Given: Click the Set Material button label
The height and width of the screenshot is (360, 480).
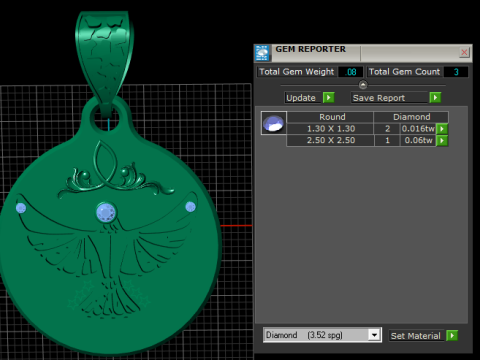Looking at the screenshot, I should point(416,336).
